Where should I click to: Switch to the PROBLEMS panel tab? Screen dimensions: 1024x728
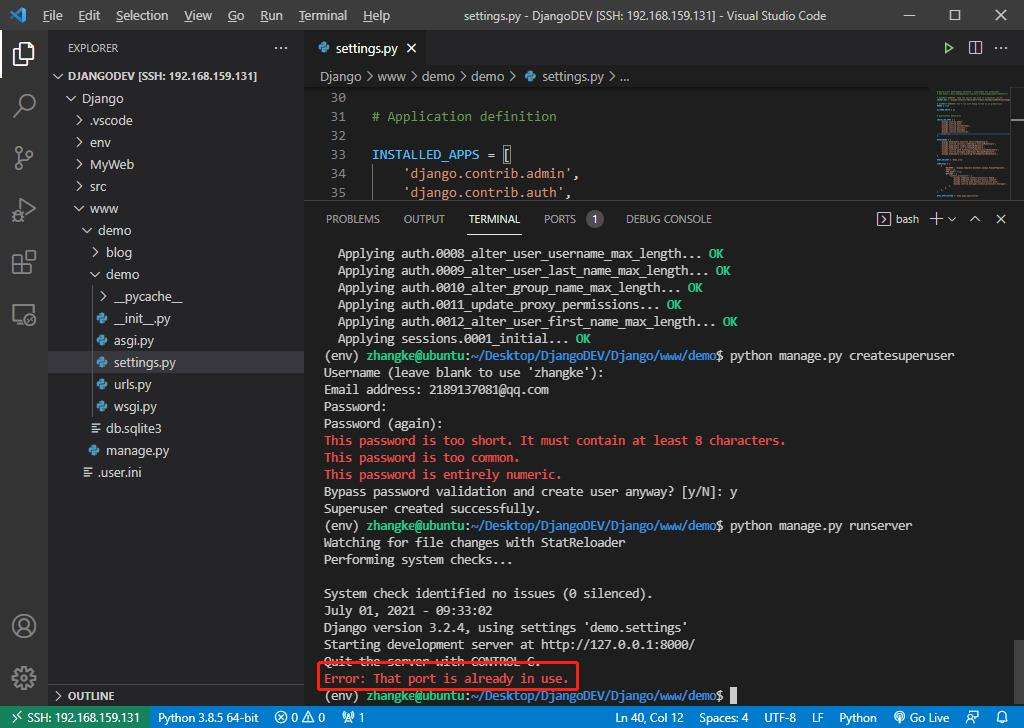point(353,219)
